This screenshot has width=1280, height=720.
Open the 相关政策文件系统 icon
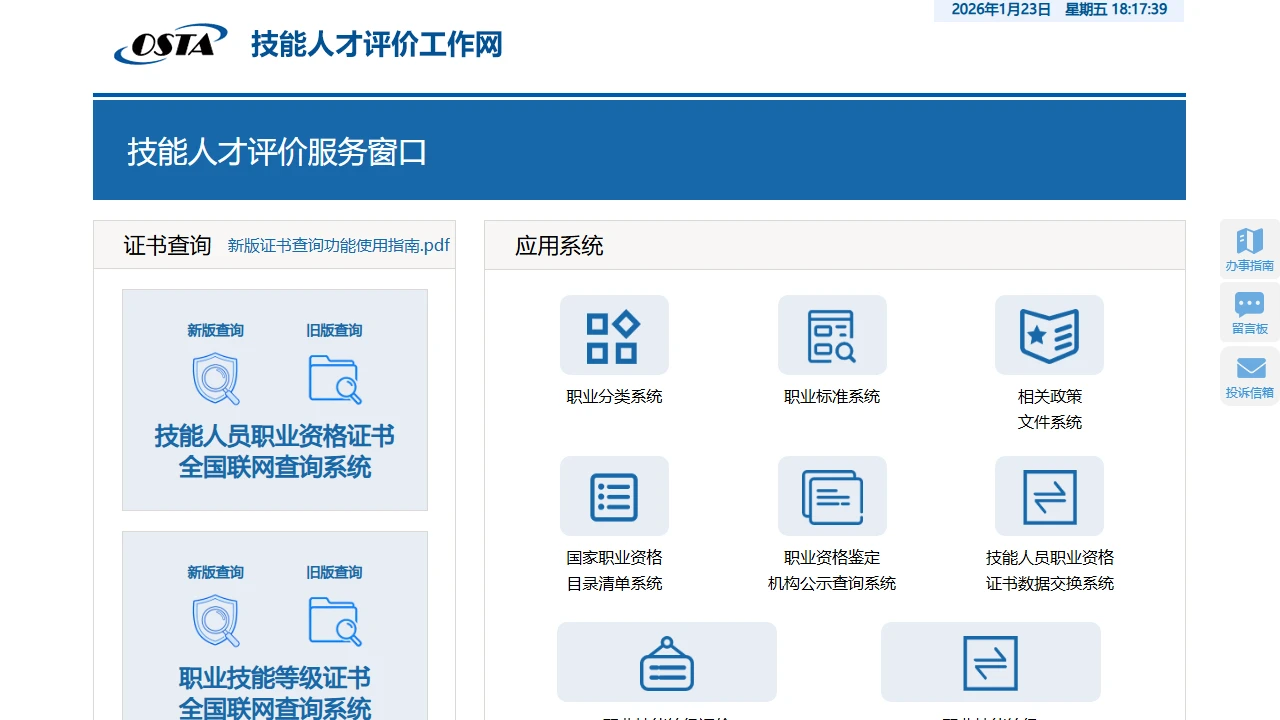[x=1049, y=335]
